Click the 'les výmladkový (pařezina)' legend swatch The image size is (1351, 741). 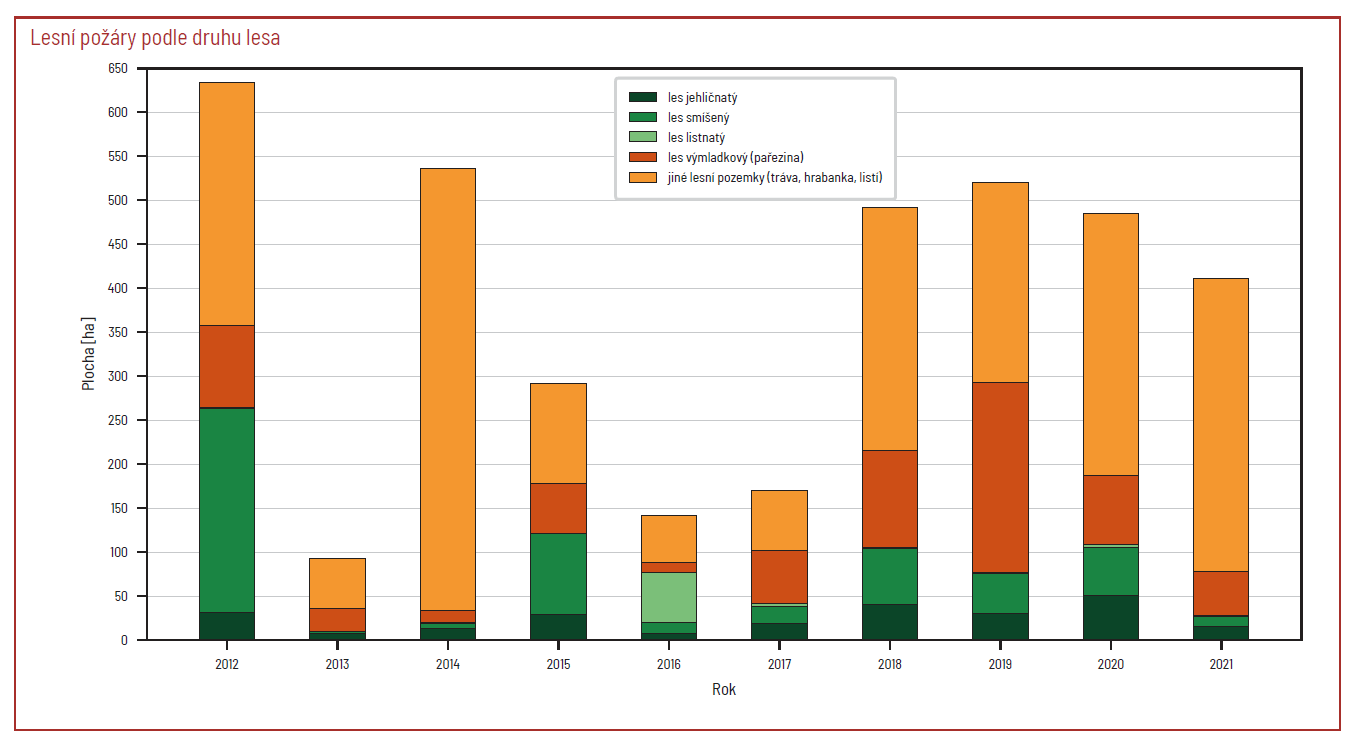click(x=642, y=158)
